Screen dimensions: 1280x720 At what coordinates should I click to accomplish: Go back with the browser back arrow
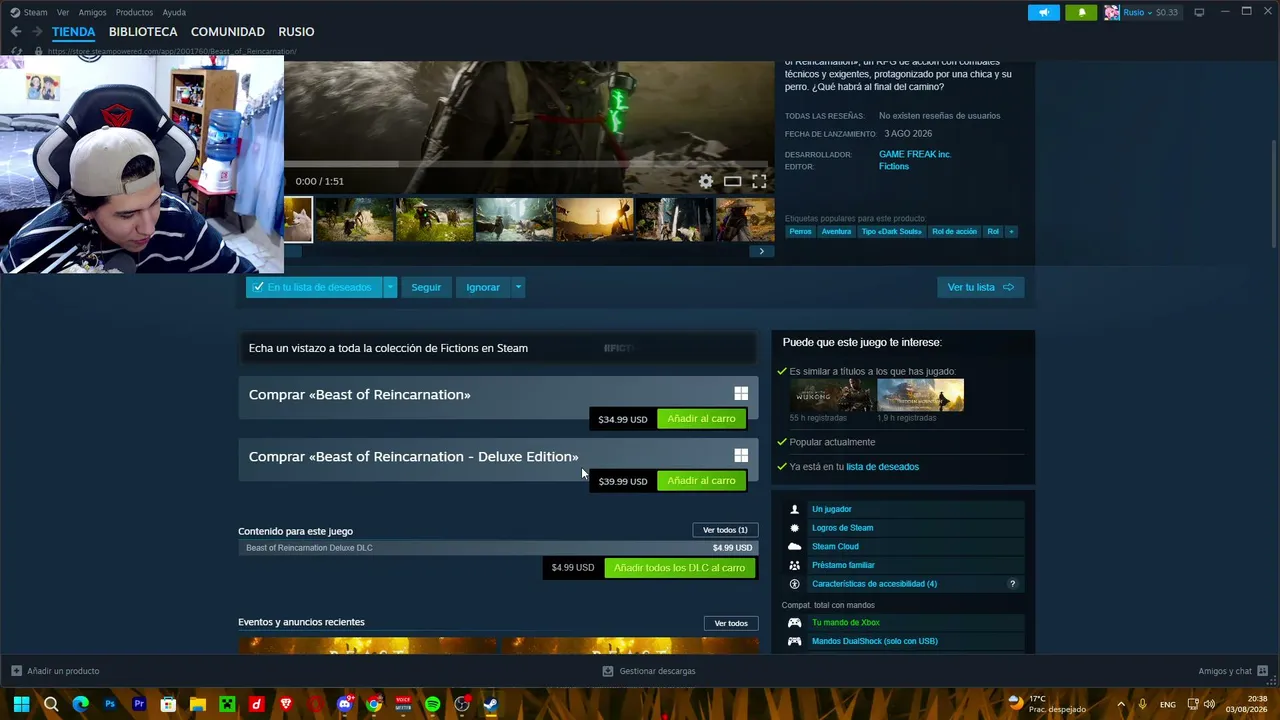point(16,32)
